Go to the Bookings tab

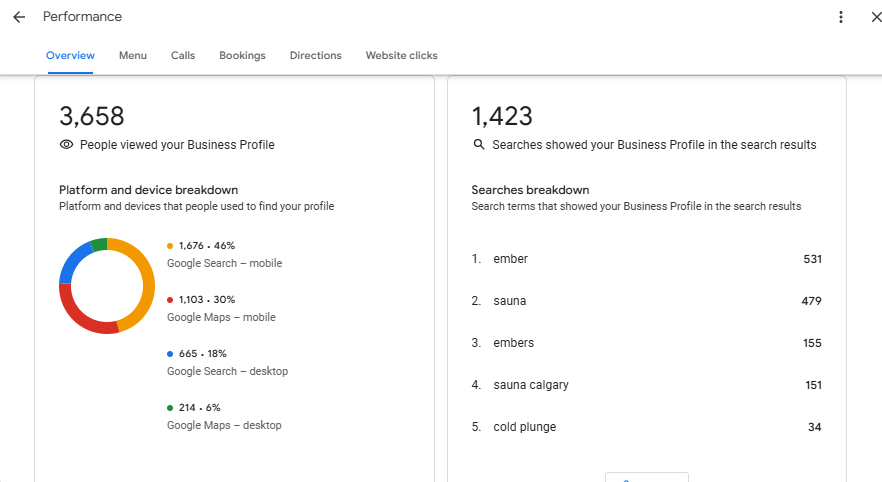242,56
